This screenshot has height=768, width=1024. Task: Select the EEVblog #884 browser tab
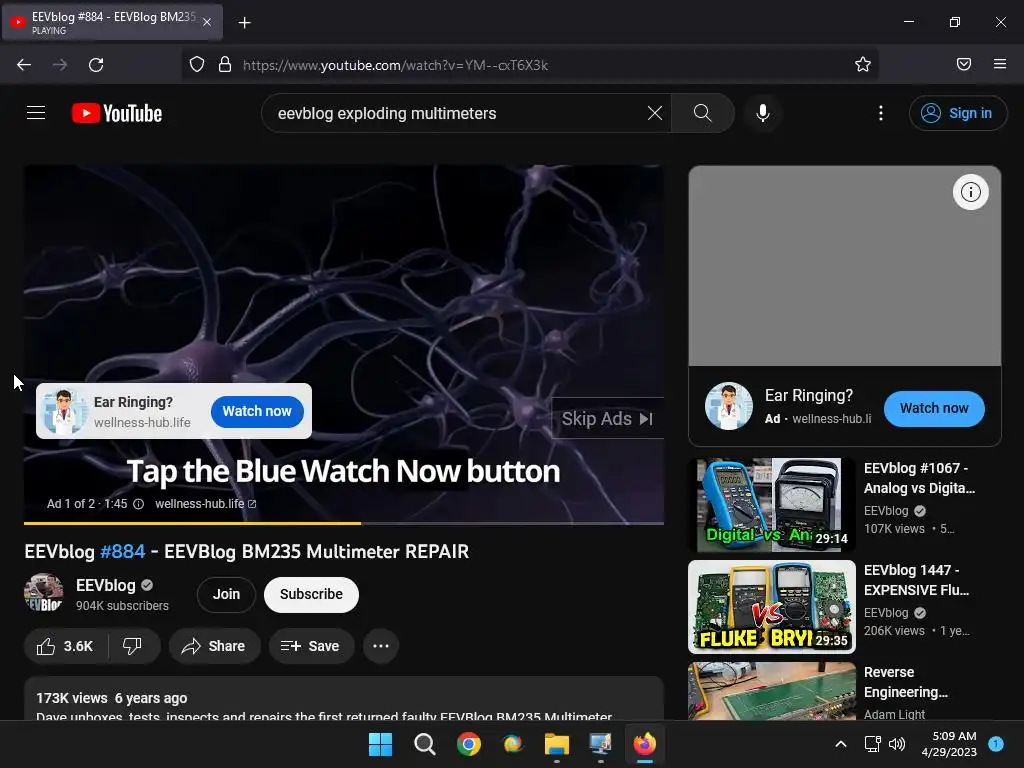112,22
